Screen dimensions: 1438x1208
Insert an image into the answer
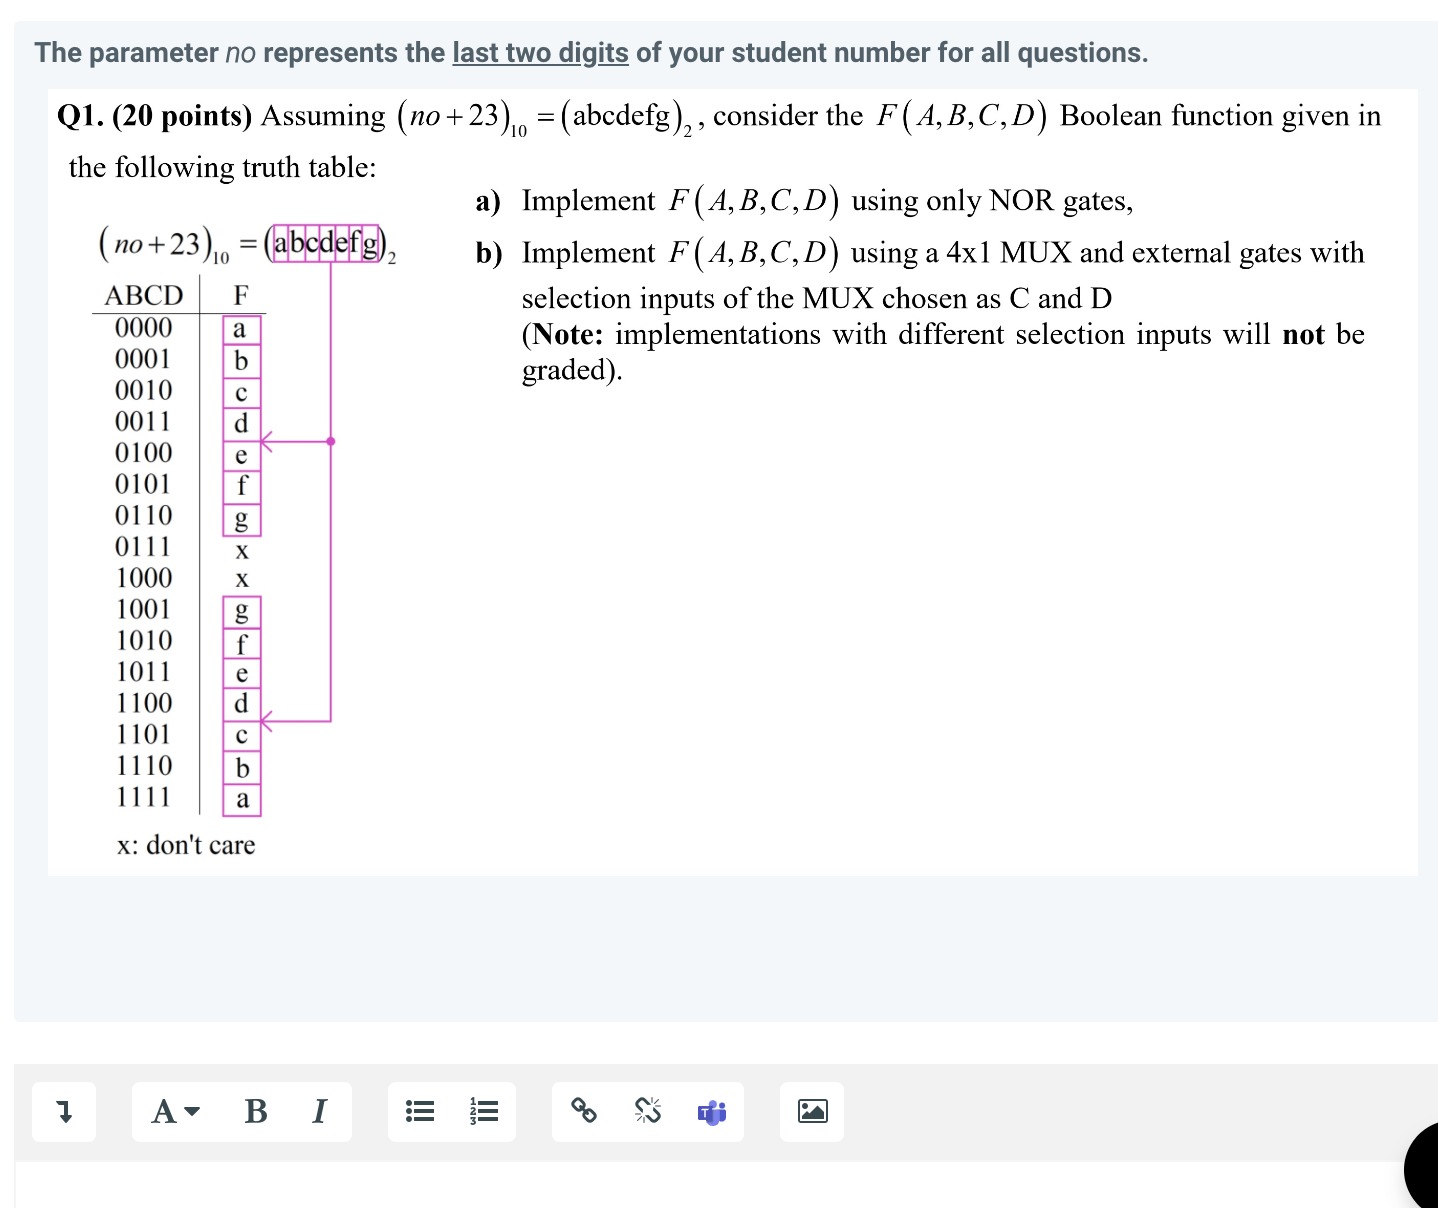811,1111
